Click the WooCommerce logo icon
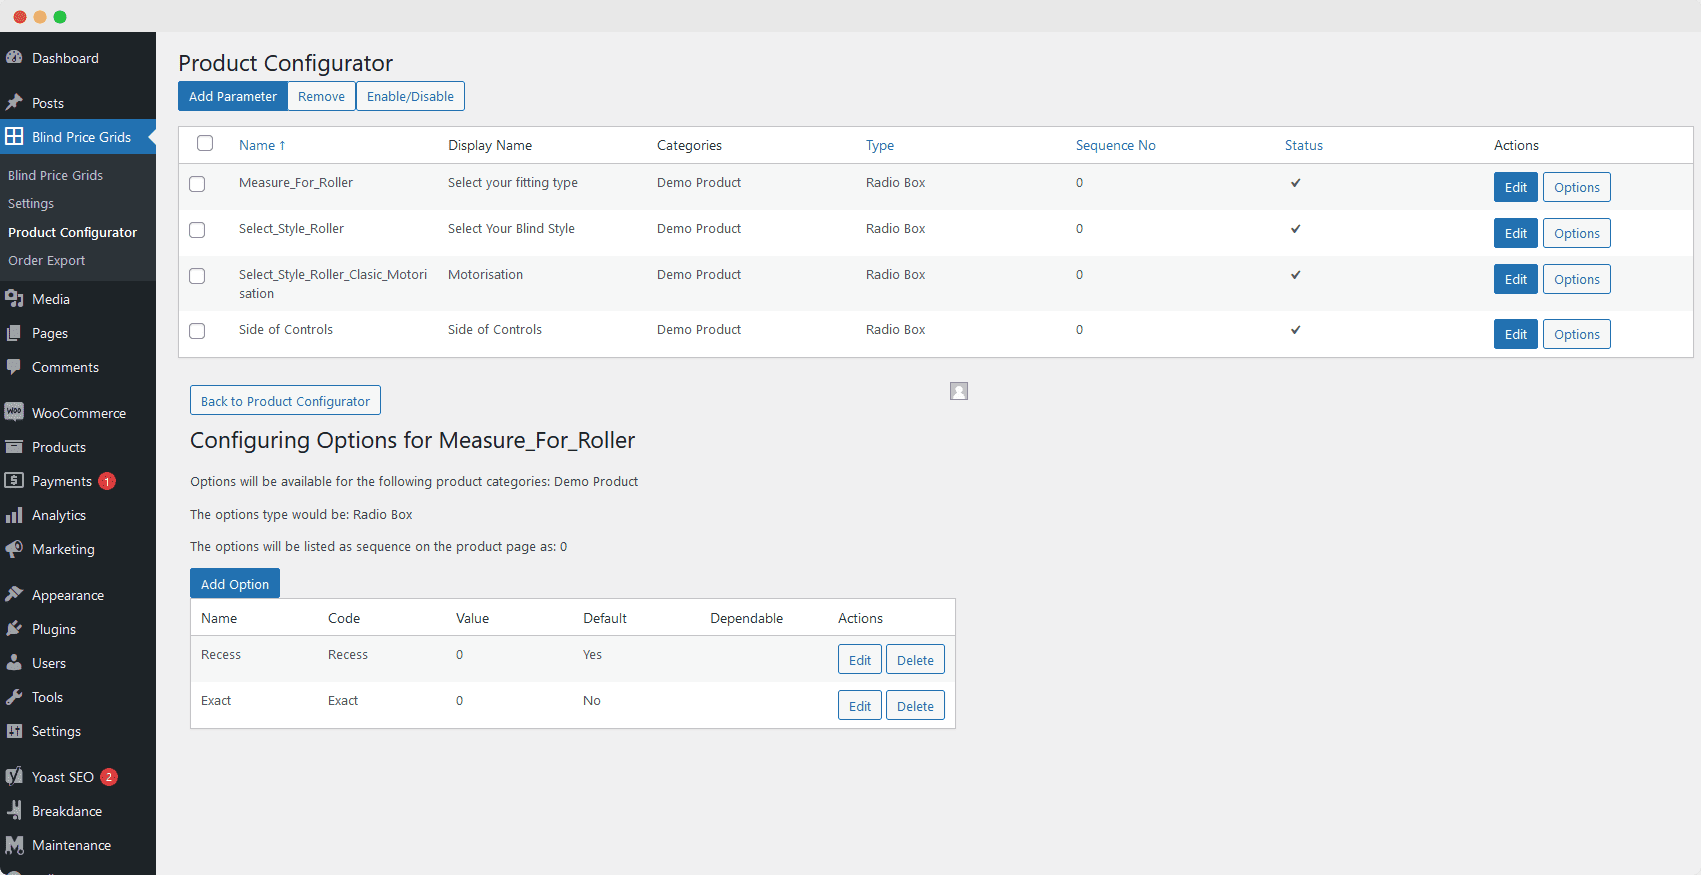 coord(14,413)
